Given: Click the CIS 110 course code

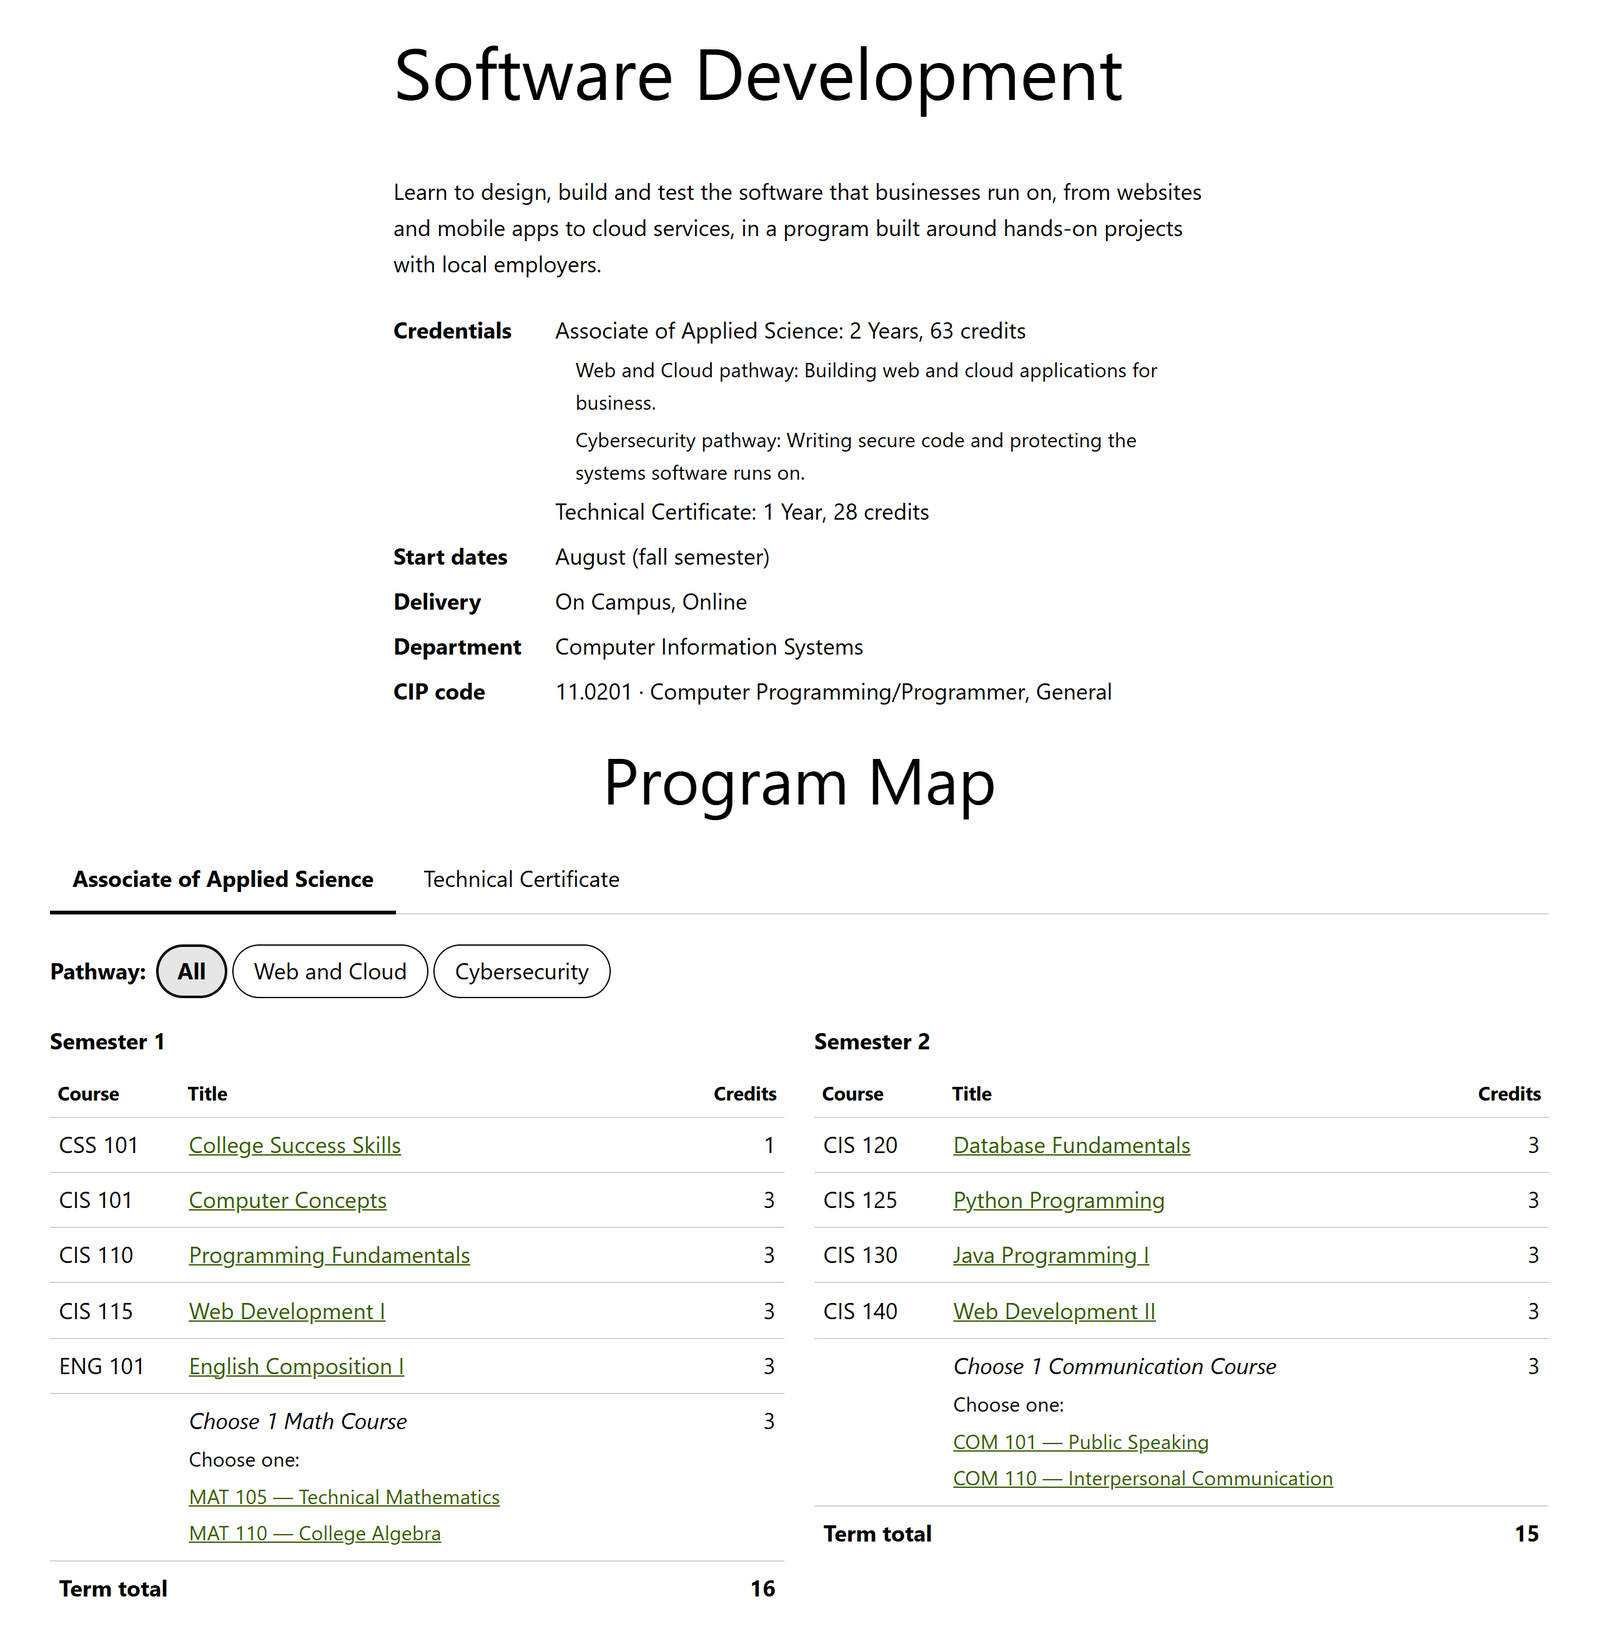Looking at the screenshot, I should pyautogui.click(x=96, y=1255).
